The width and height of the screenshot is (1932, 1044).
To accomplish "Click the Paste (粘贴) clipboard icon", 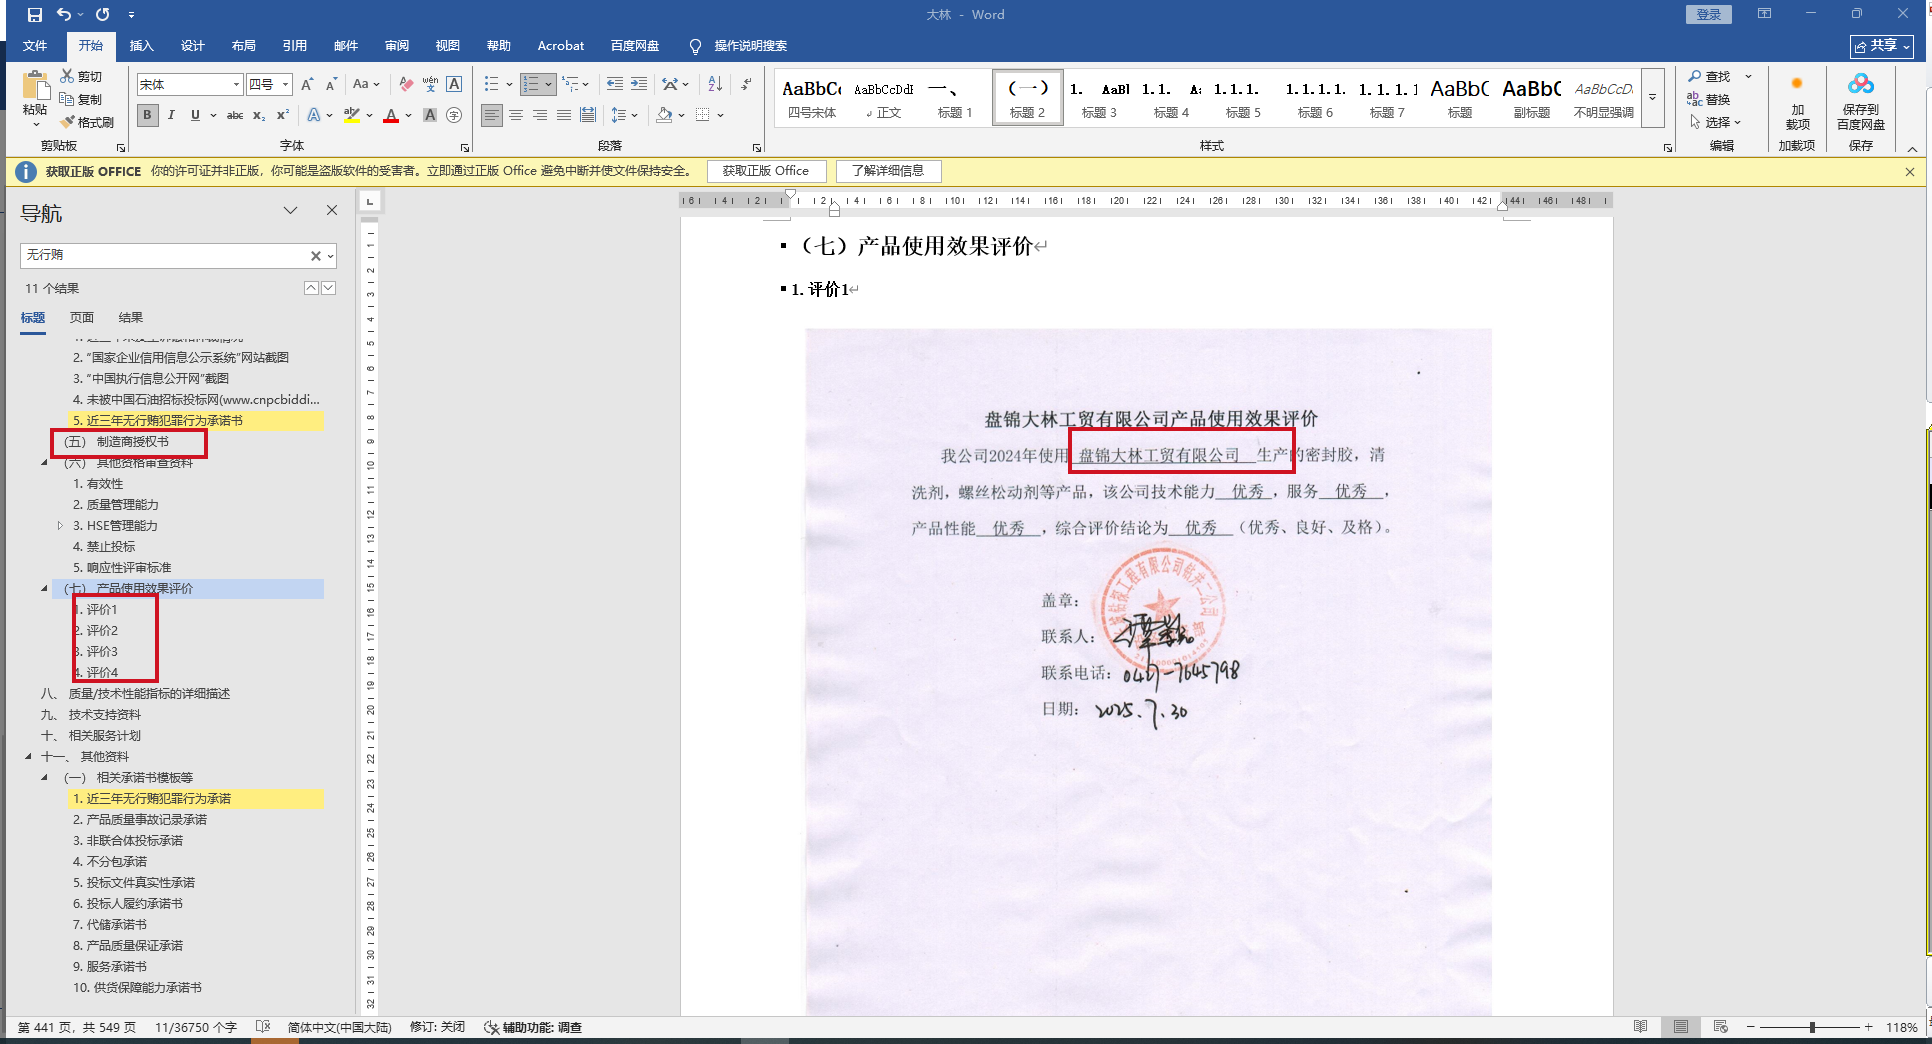I will 35,86.
